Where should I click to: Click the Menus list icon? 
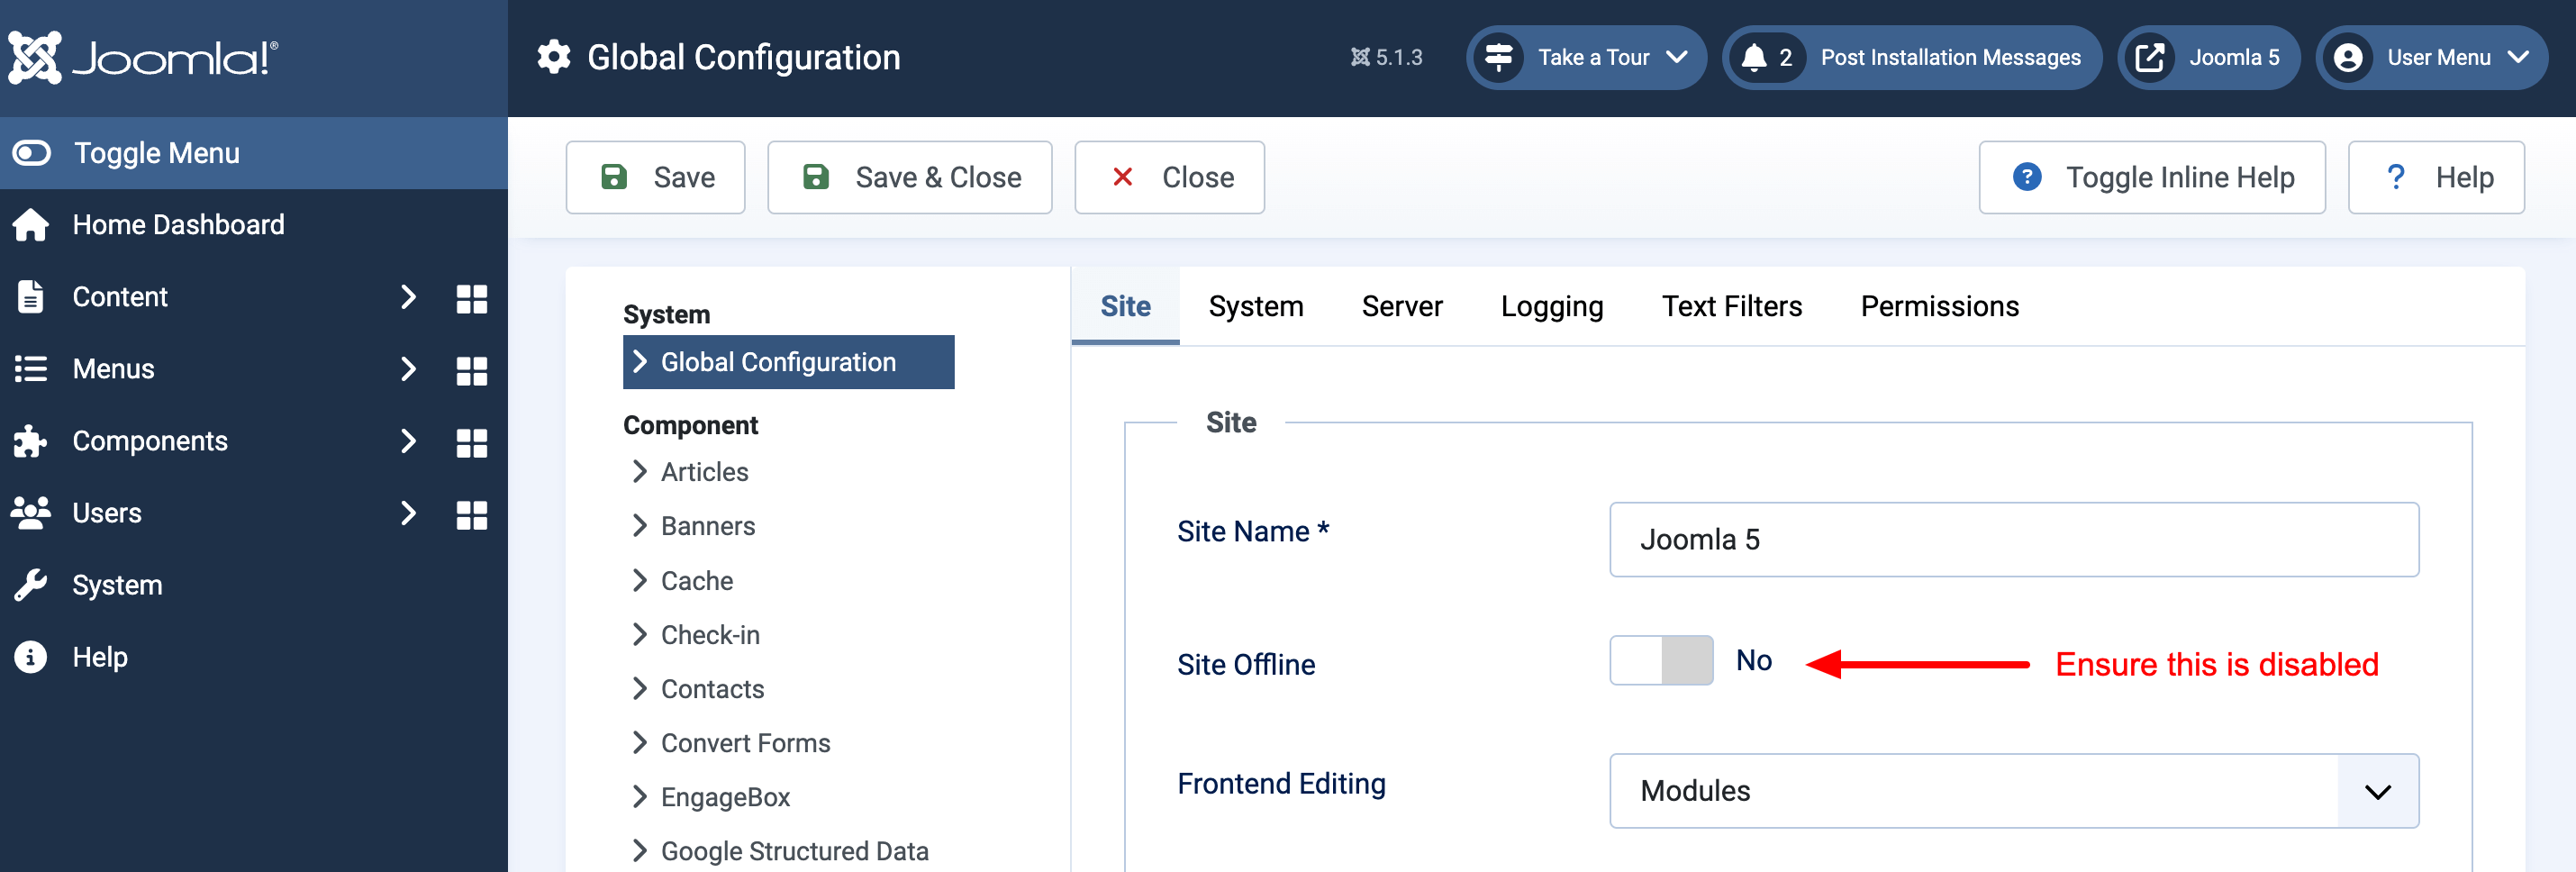click(x=31, y=369)
